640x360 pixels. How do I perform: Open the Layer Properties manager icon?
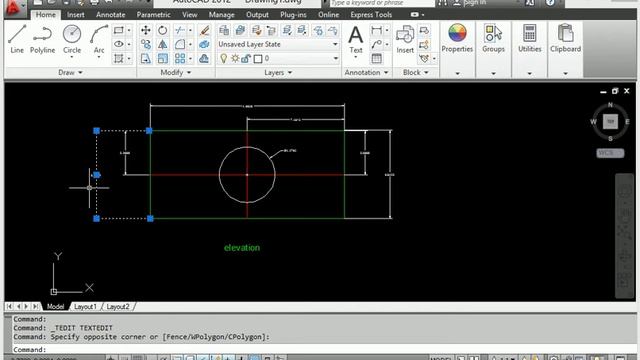(x=224, y=30)
